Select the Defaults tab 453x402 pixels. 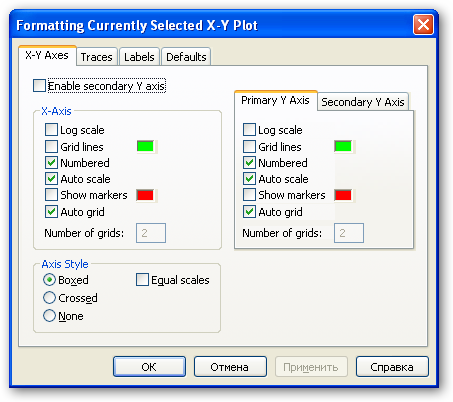point(186,57)
